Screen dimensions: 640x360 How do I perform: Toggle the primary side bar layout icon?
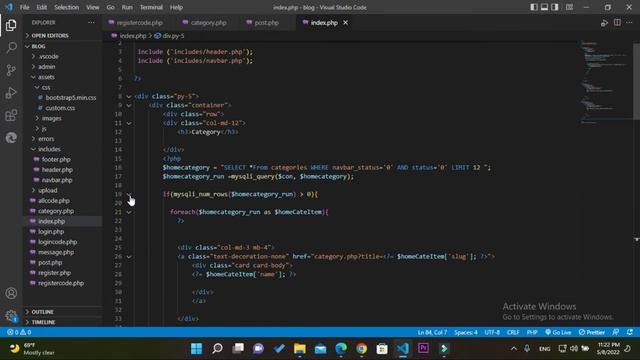click(534, 7)
